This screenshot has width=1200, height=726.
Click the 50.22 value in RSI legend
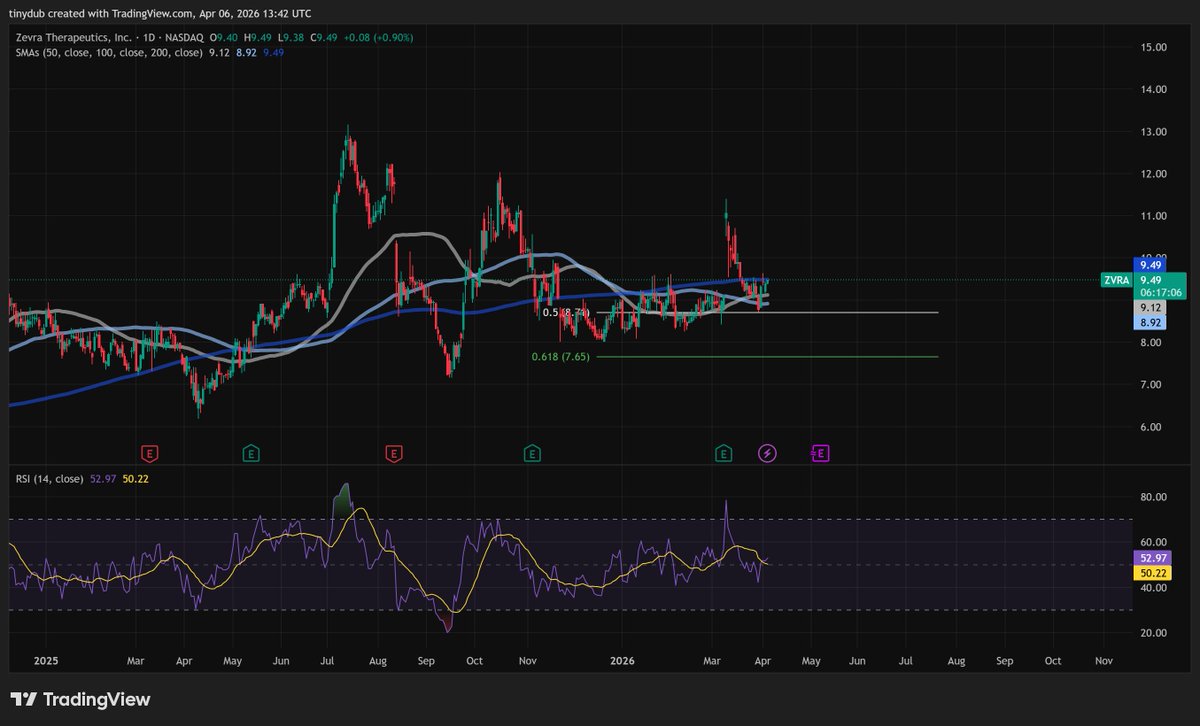coord(135,479)
